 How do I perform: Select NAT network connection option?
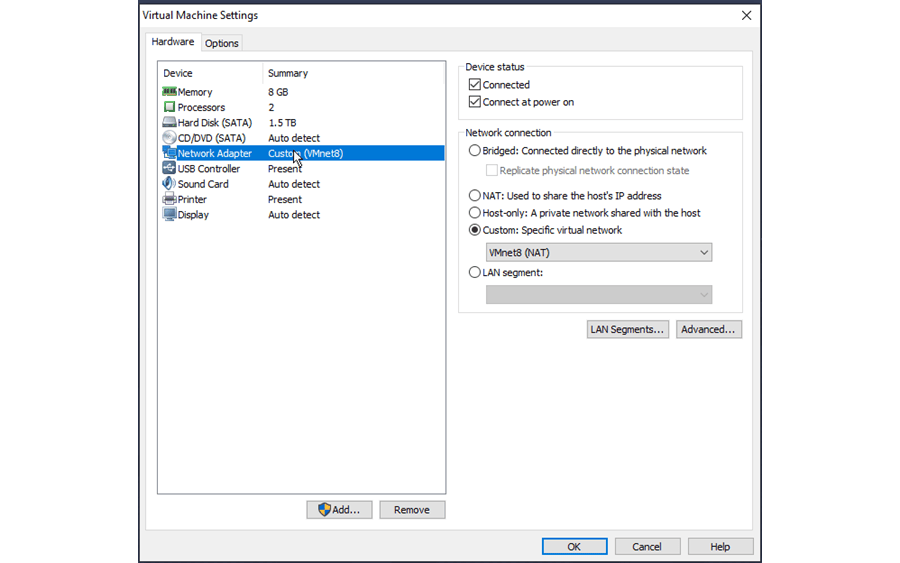(475, 196)
